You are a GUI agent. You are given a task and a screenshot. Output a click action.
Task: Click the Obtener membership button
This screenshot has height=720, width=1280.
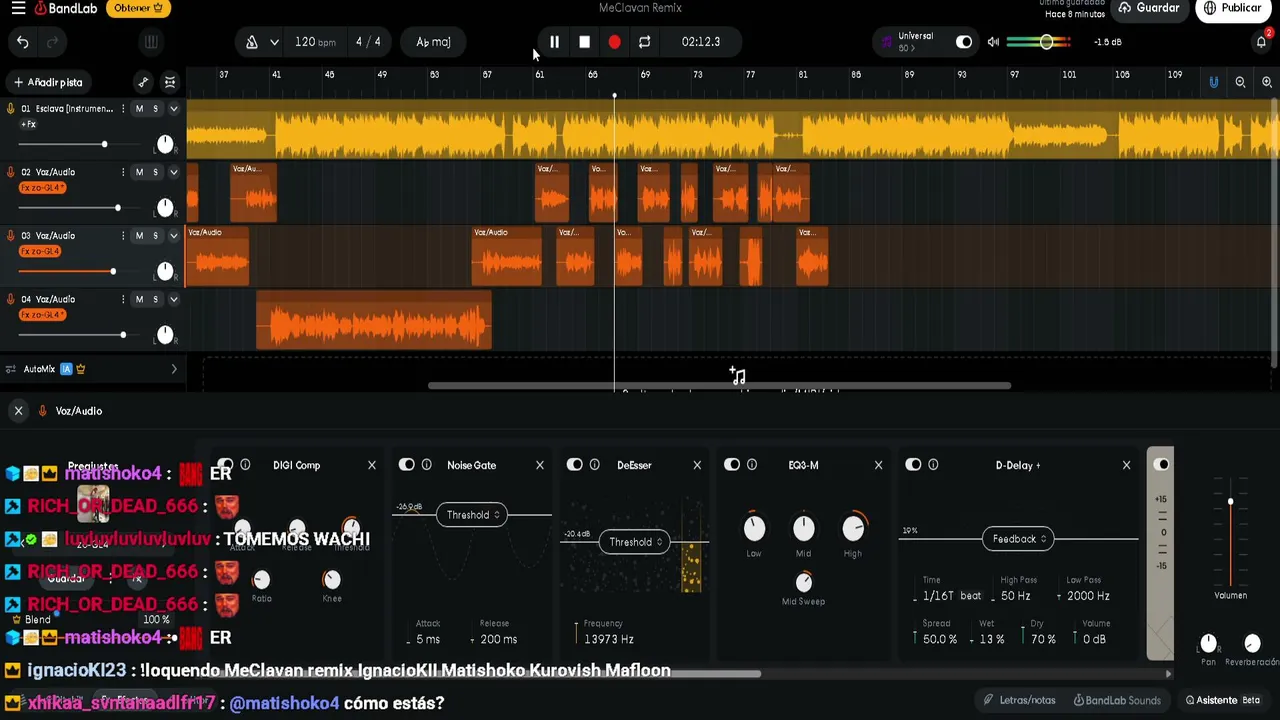coord(139,8)
